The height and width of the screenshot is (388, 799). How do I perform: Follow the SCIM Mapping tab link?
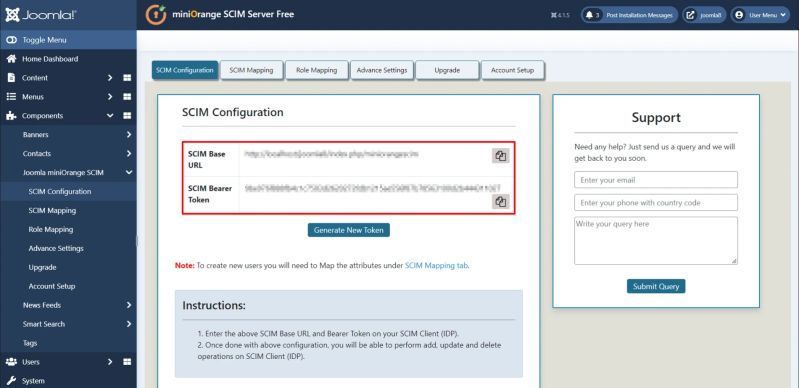coord(436,265)
